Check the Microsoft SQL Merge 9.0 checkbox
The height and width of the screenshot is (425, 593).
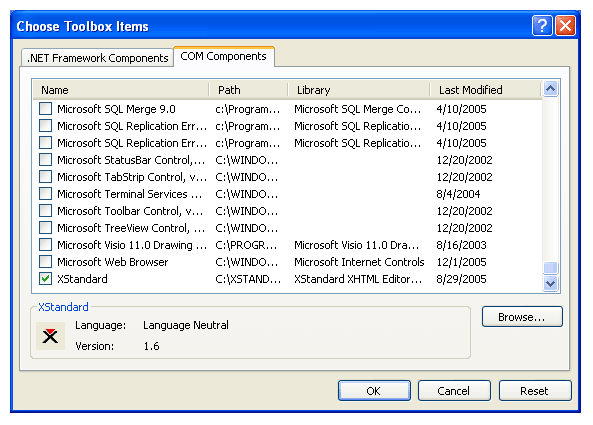coord(45,109)
